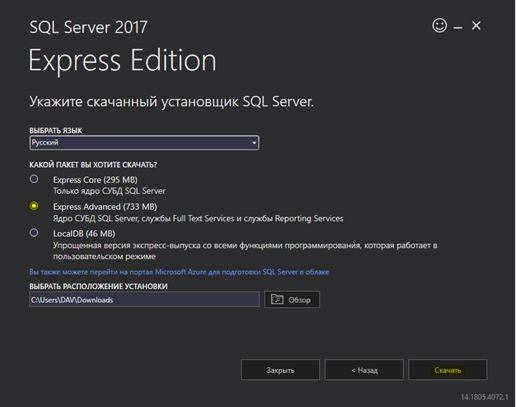This screenshot has height=407, width=516.
Task: Close the installer with the X icon
Action: point(476,25)
